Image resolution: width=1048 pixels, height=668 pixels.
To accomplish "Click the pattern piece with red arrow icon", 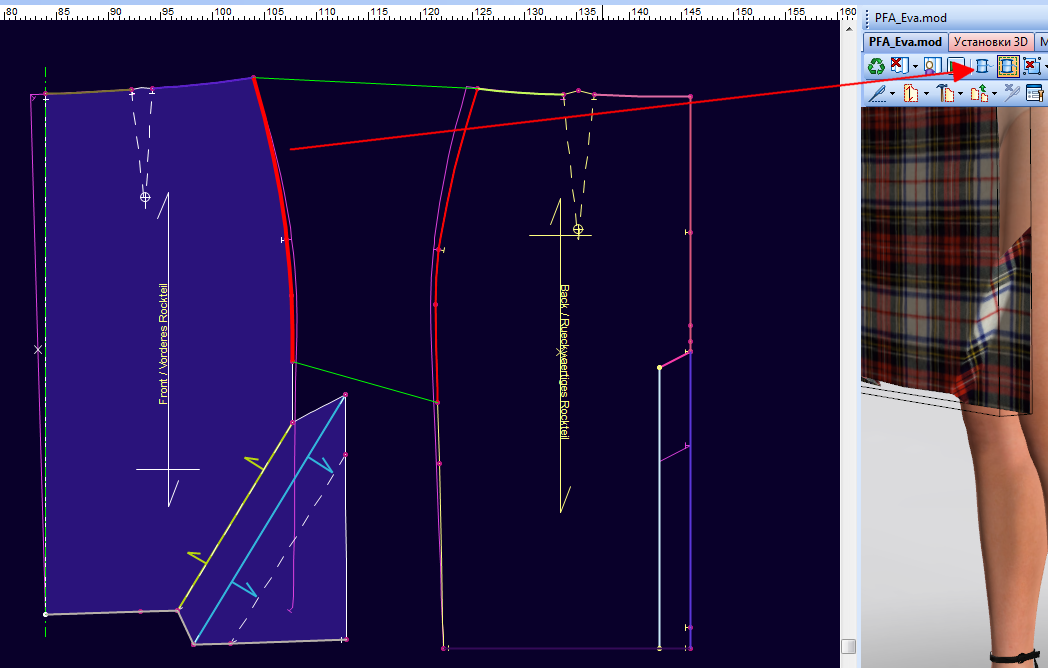I will coord(910,94).
